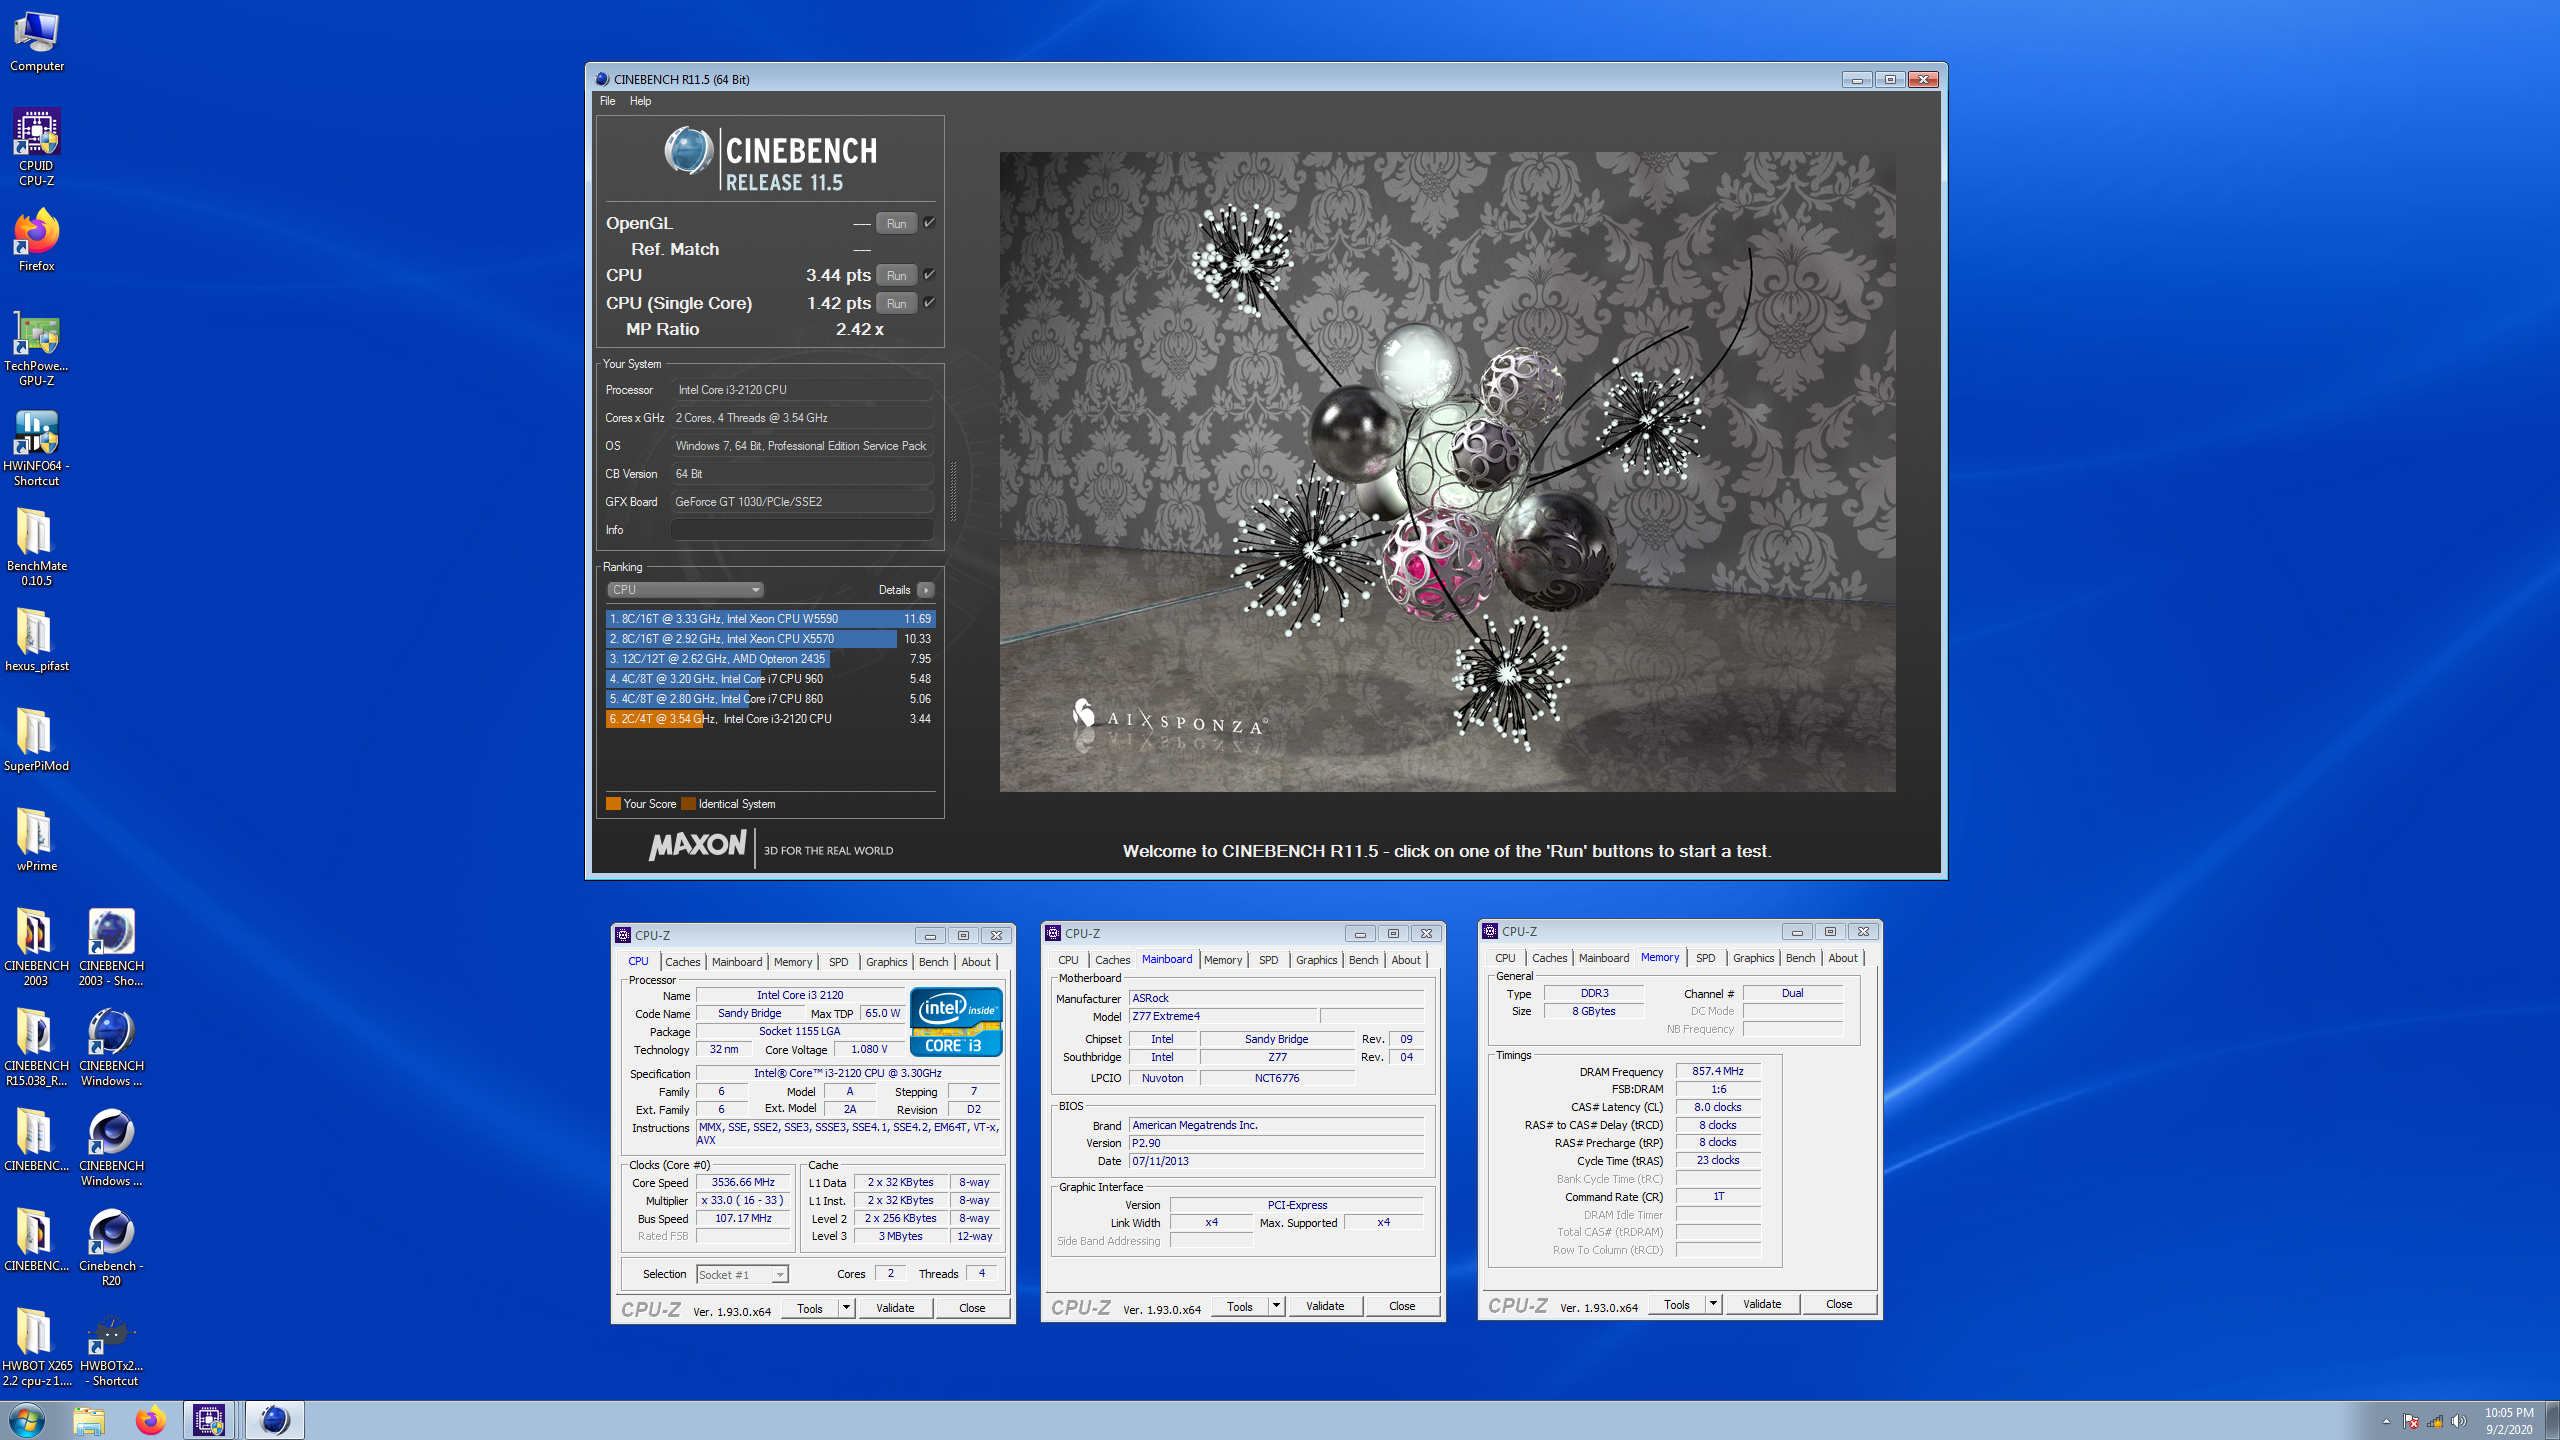
Task: Select the Core i3-2120 ranking row
Action: [x=770, y=719]
